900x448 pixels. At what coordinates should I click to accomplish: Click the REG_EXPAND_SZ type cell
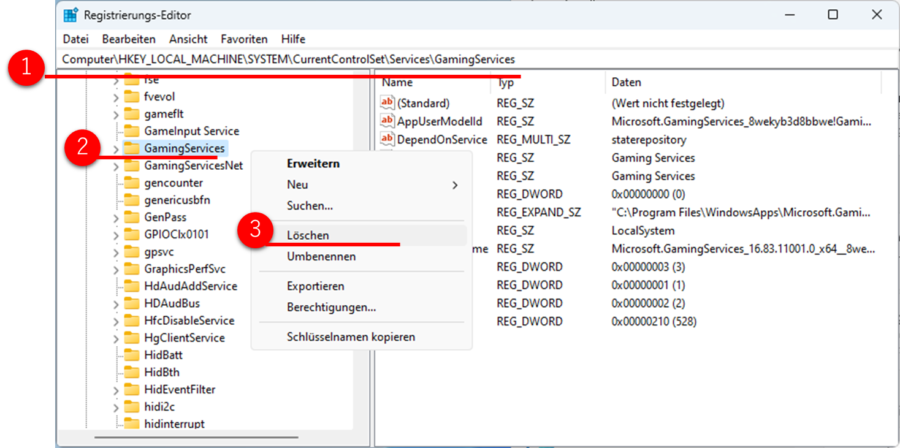click(539, 212)
